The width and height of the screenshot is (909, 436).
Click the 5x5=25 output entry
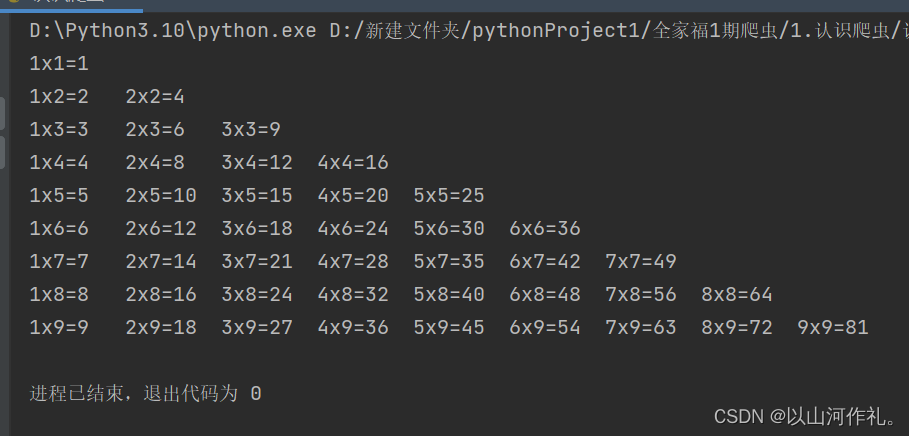coord(449,196)
